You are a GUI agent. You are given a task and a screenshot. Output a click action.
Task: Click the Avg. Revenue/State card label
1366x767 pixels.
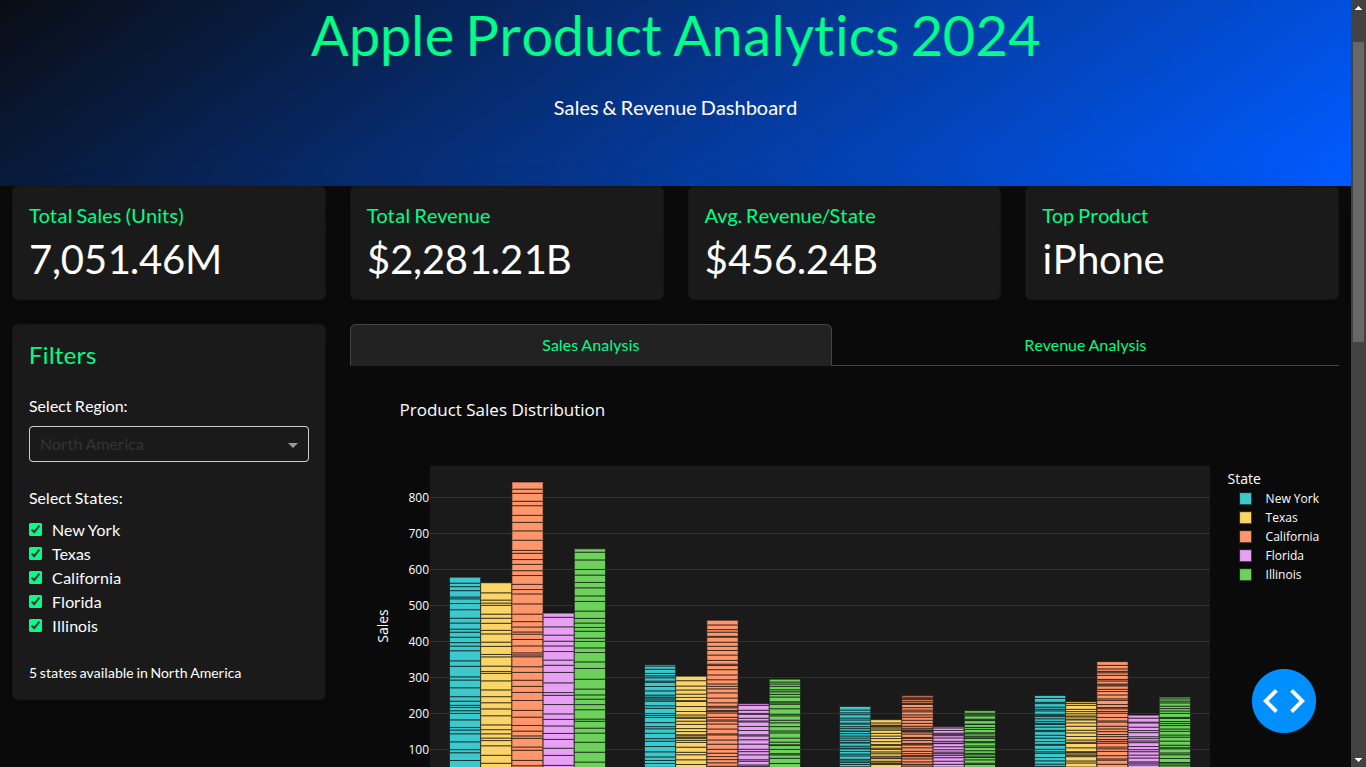pyautogui.click(x=790, y=216)
